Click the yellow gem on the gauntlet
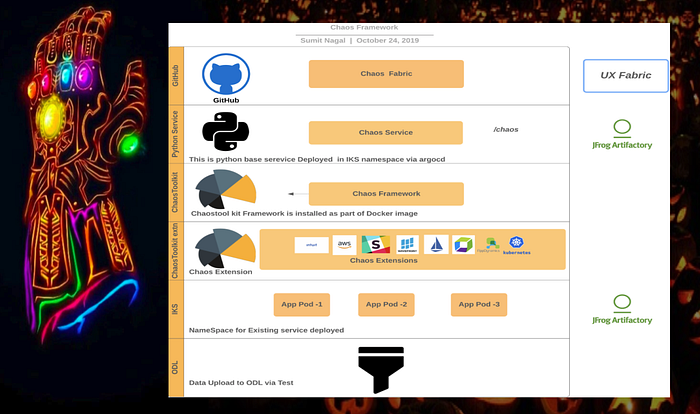 coord(50,117)
